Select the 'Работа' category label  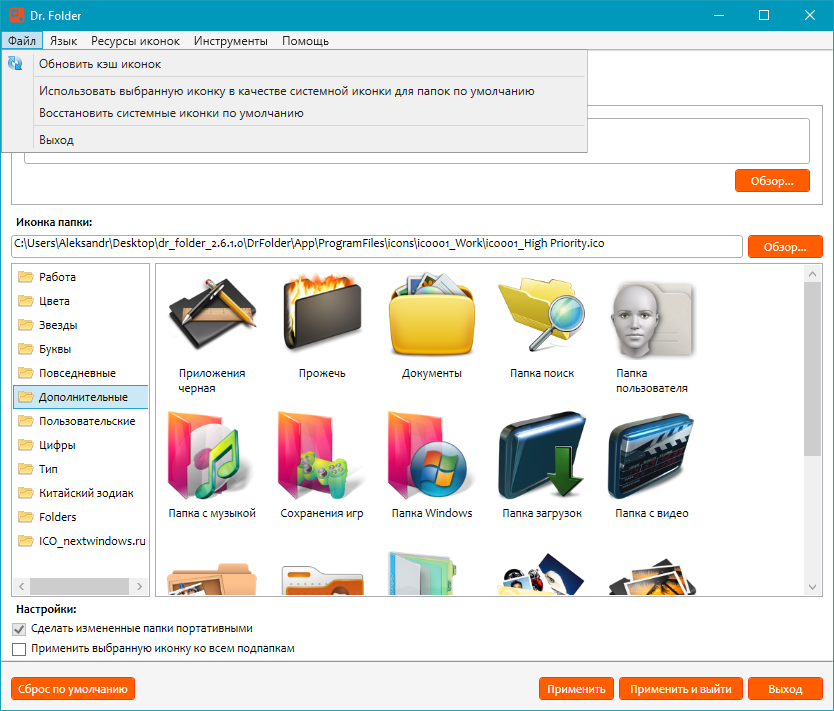[57, 277]
